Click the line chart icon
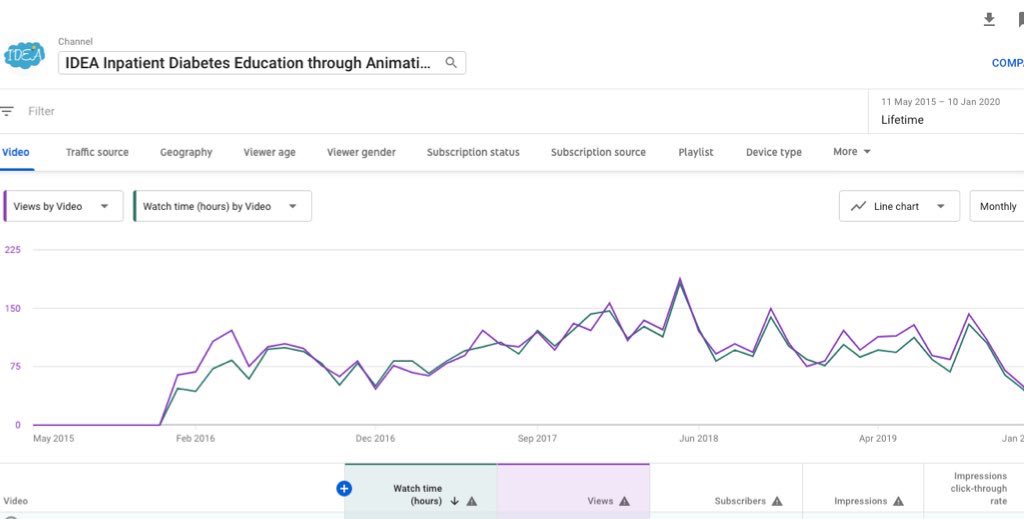The image size is (1024, 519). pos(858,206)
